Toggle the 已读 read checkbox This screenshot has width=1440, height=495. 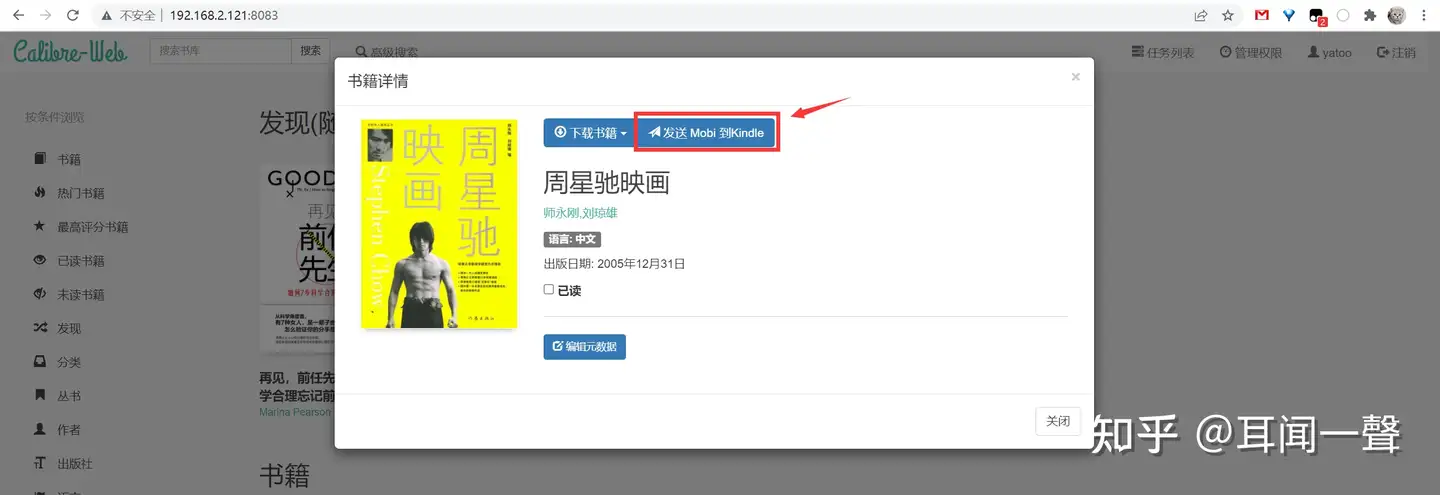548,289
